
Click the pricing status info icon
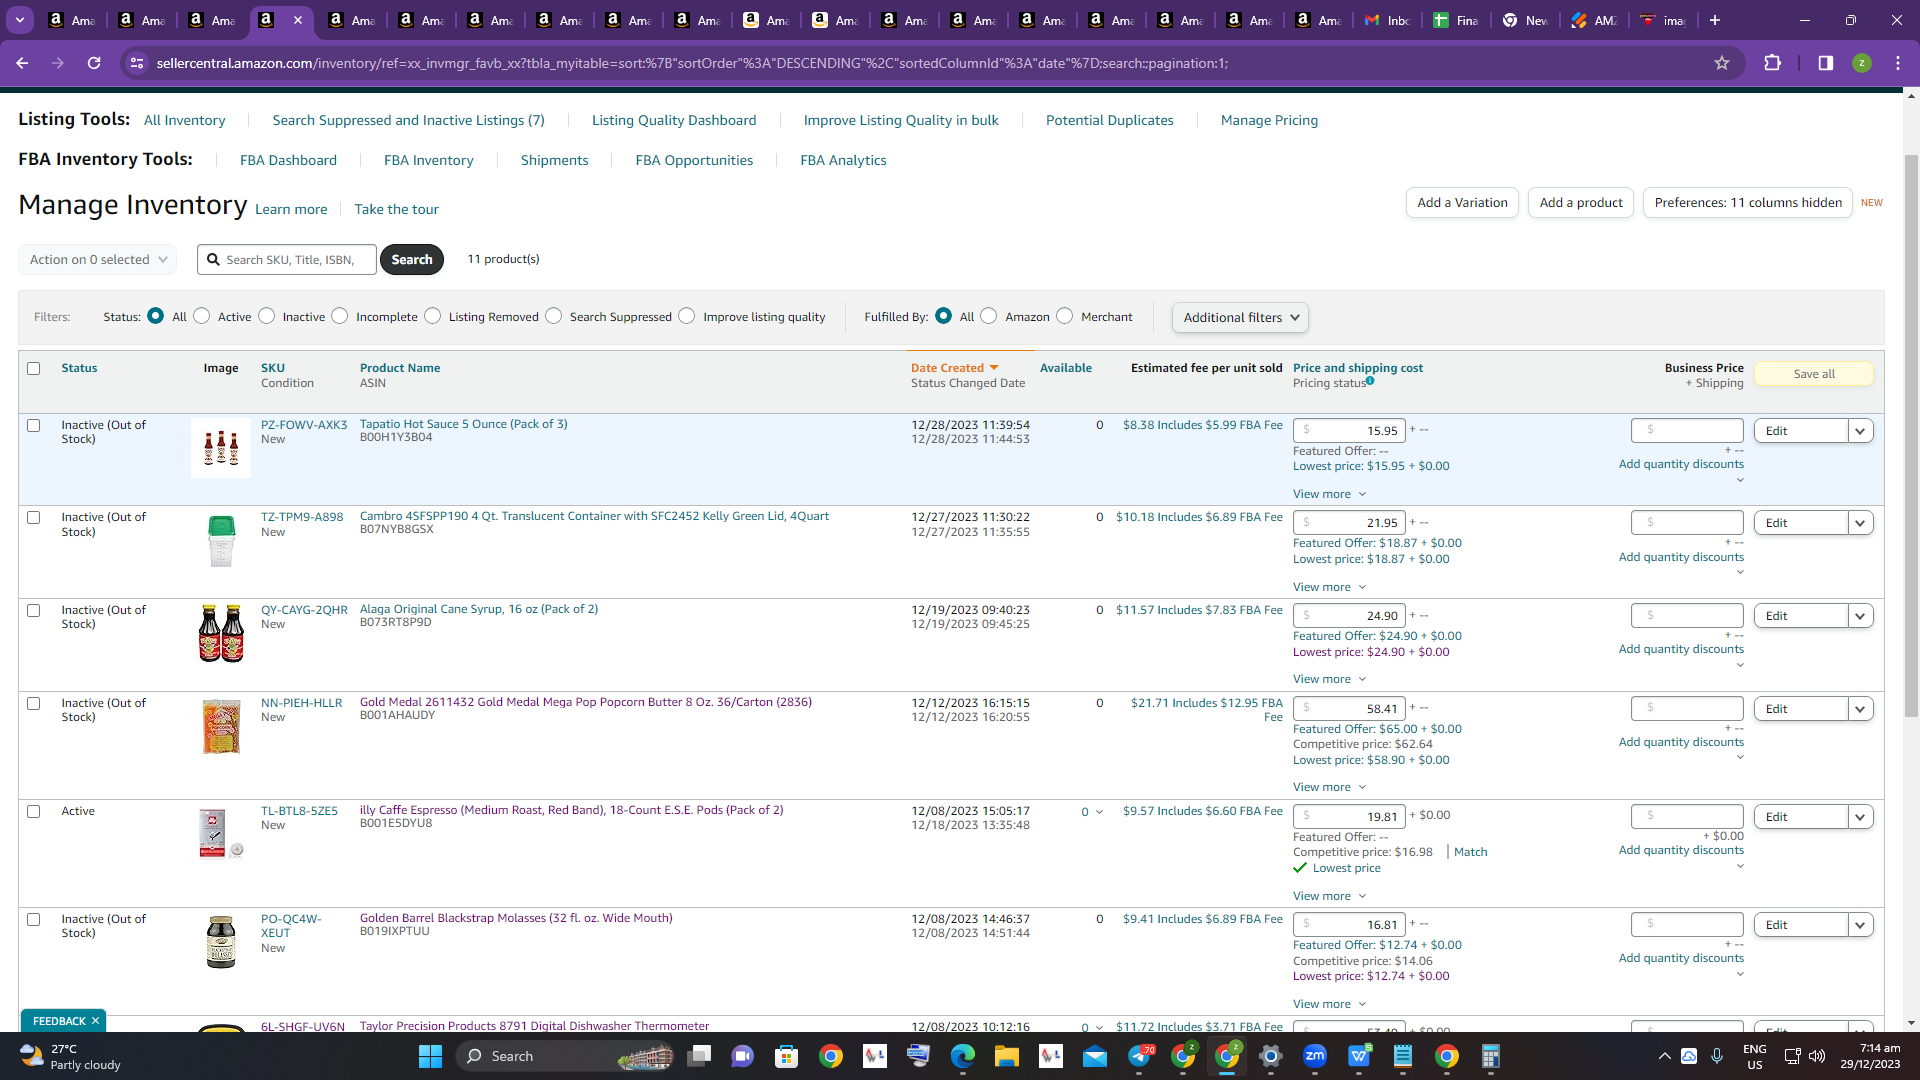point(1370,381)
